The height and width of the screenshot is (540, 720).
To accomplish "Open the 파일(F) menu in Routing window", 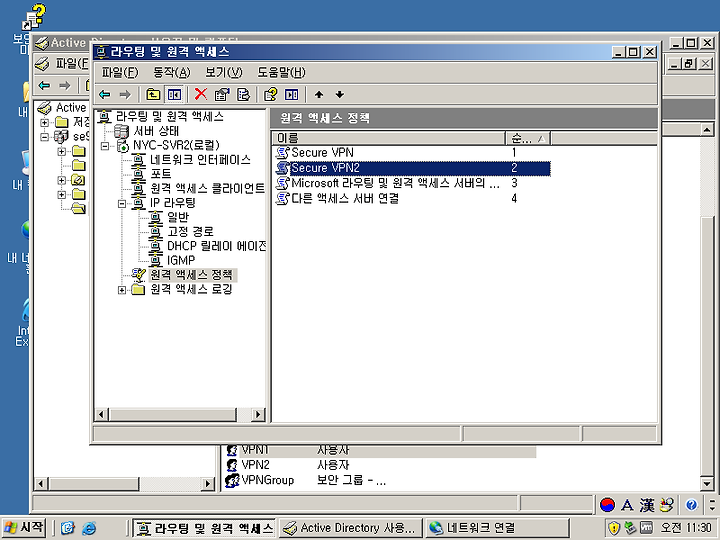I will (120, 73).
